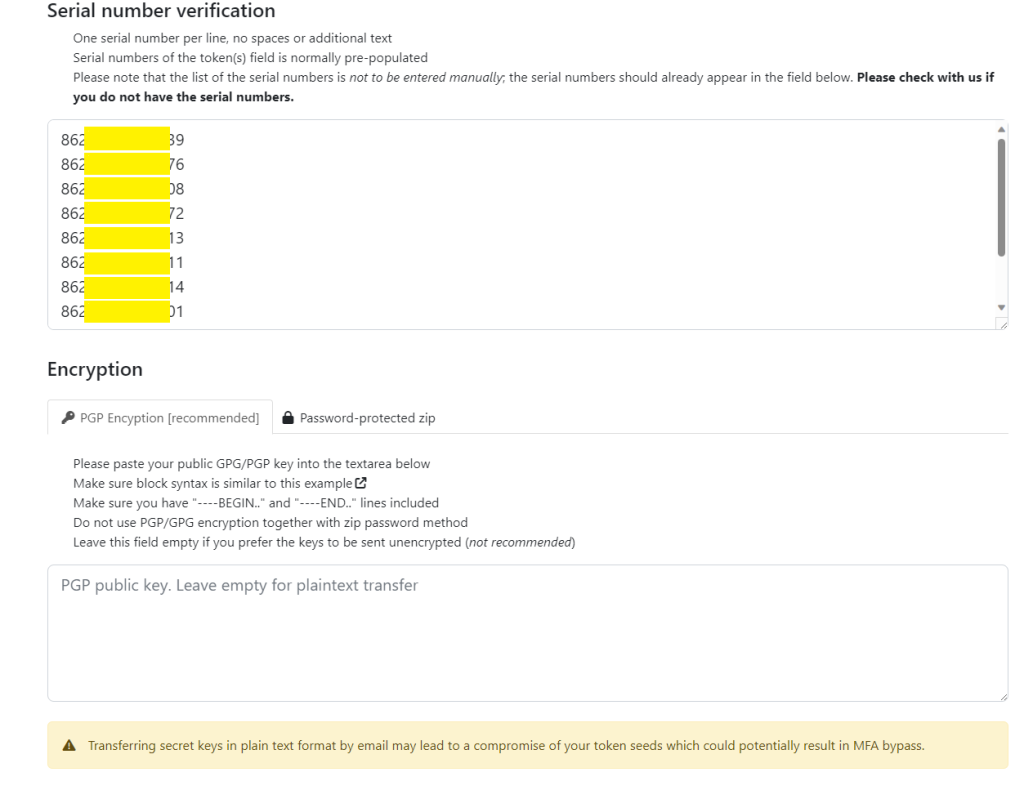This screenshot has height=790, width=1024.
Task: Click the serial list scroll down arrow
Action: click(1002, 307)
